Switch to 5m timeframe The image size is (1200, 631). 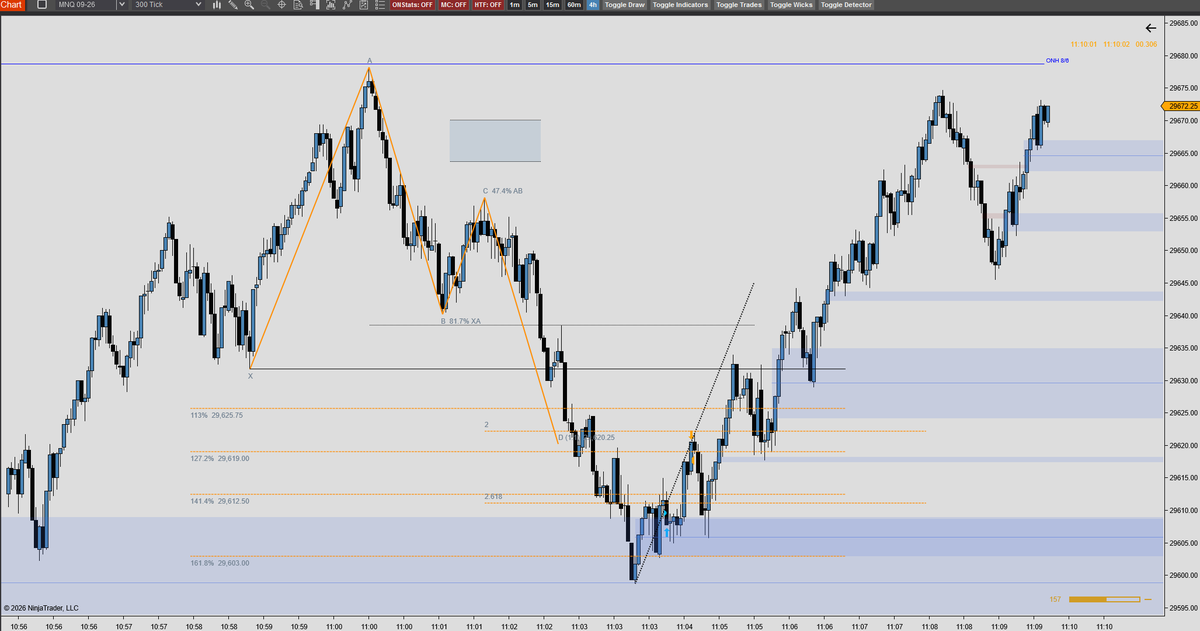click(533, 5)
